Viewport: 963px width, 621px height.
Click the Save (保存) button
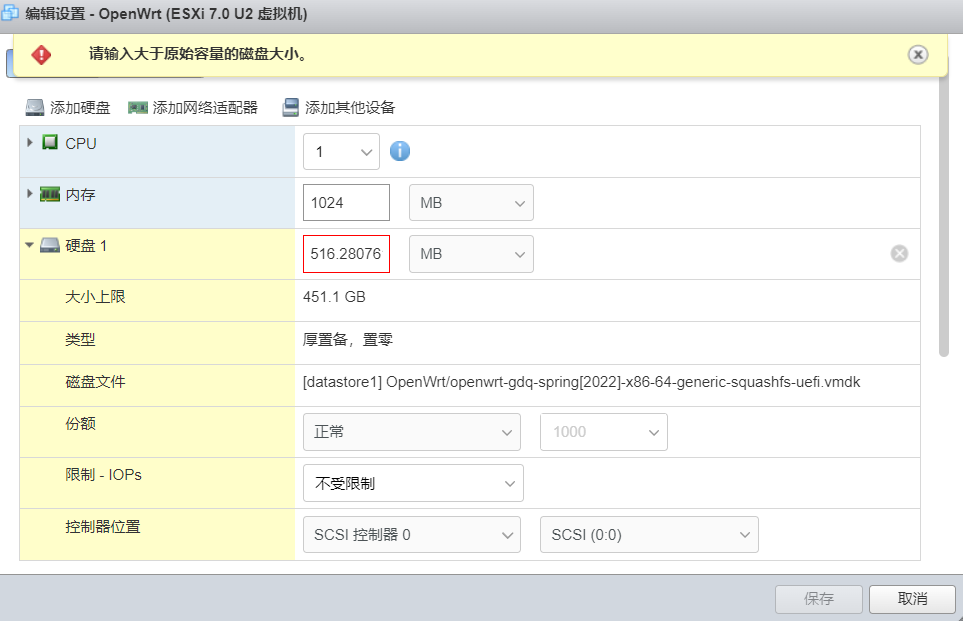pyautogui.click(x=819, y=599)
